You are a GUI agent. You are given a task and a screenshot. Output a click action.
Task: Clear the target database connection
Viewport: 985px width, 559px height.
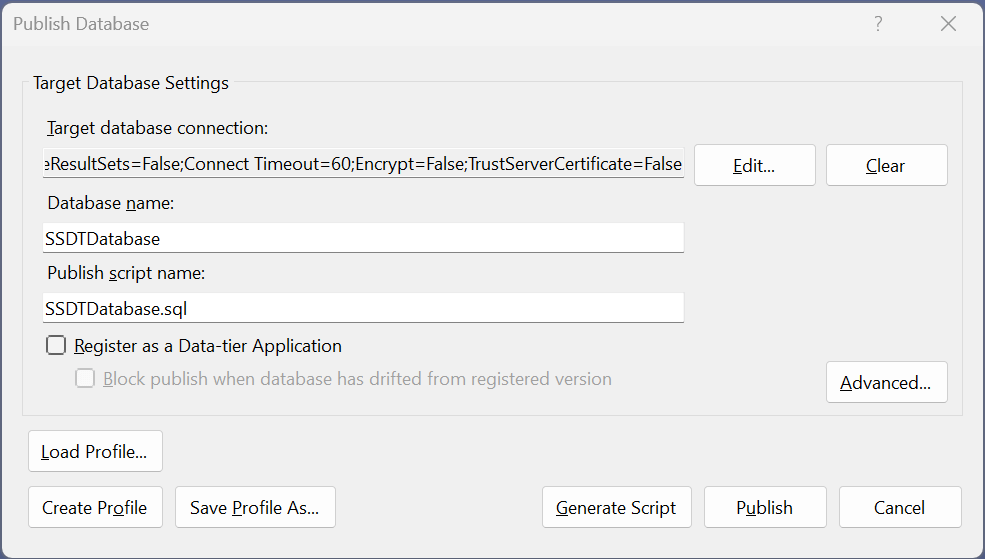click(x=886, y=166)
